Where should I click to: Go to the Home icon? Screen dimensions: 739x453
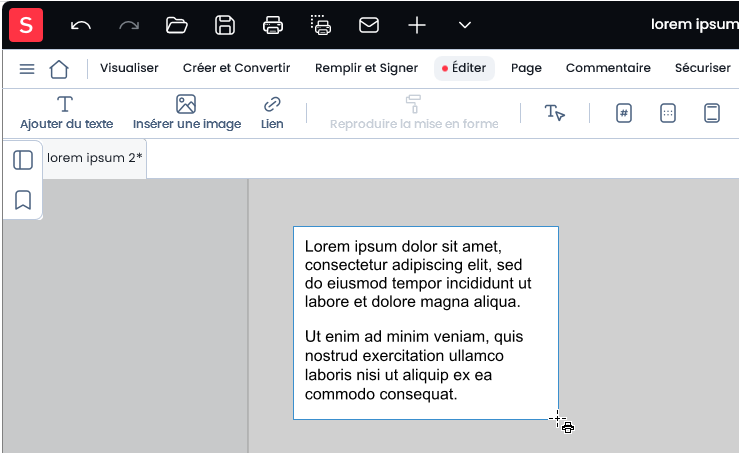59,69
